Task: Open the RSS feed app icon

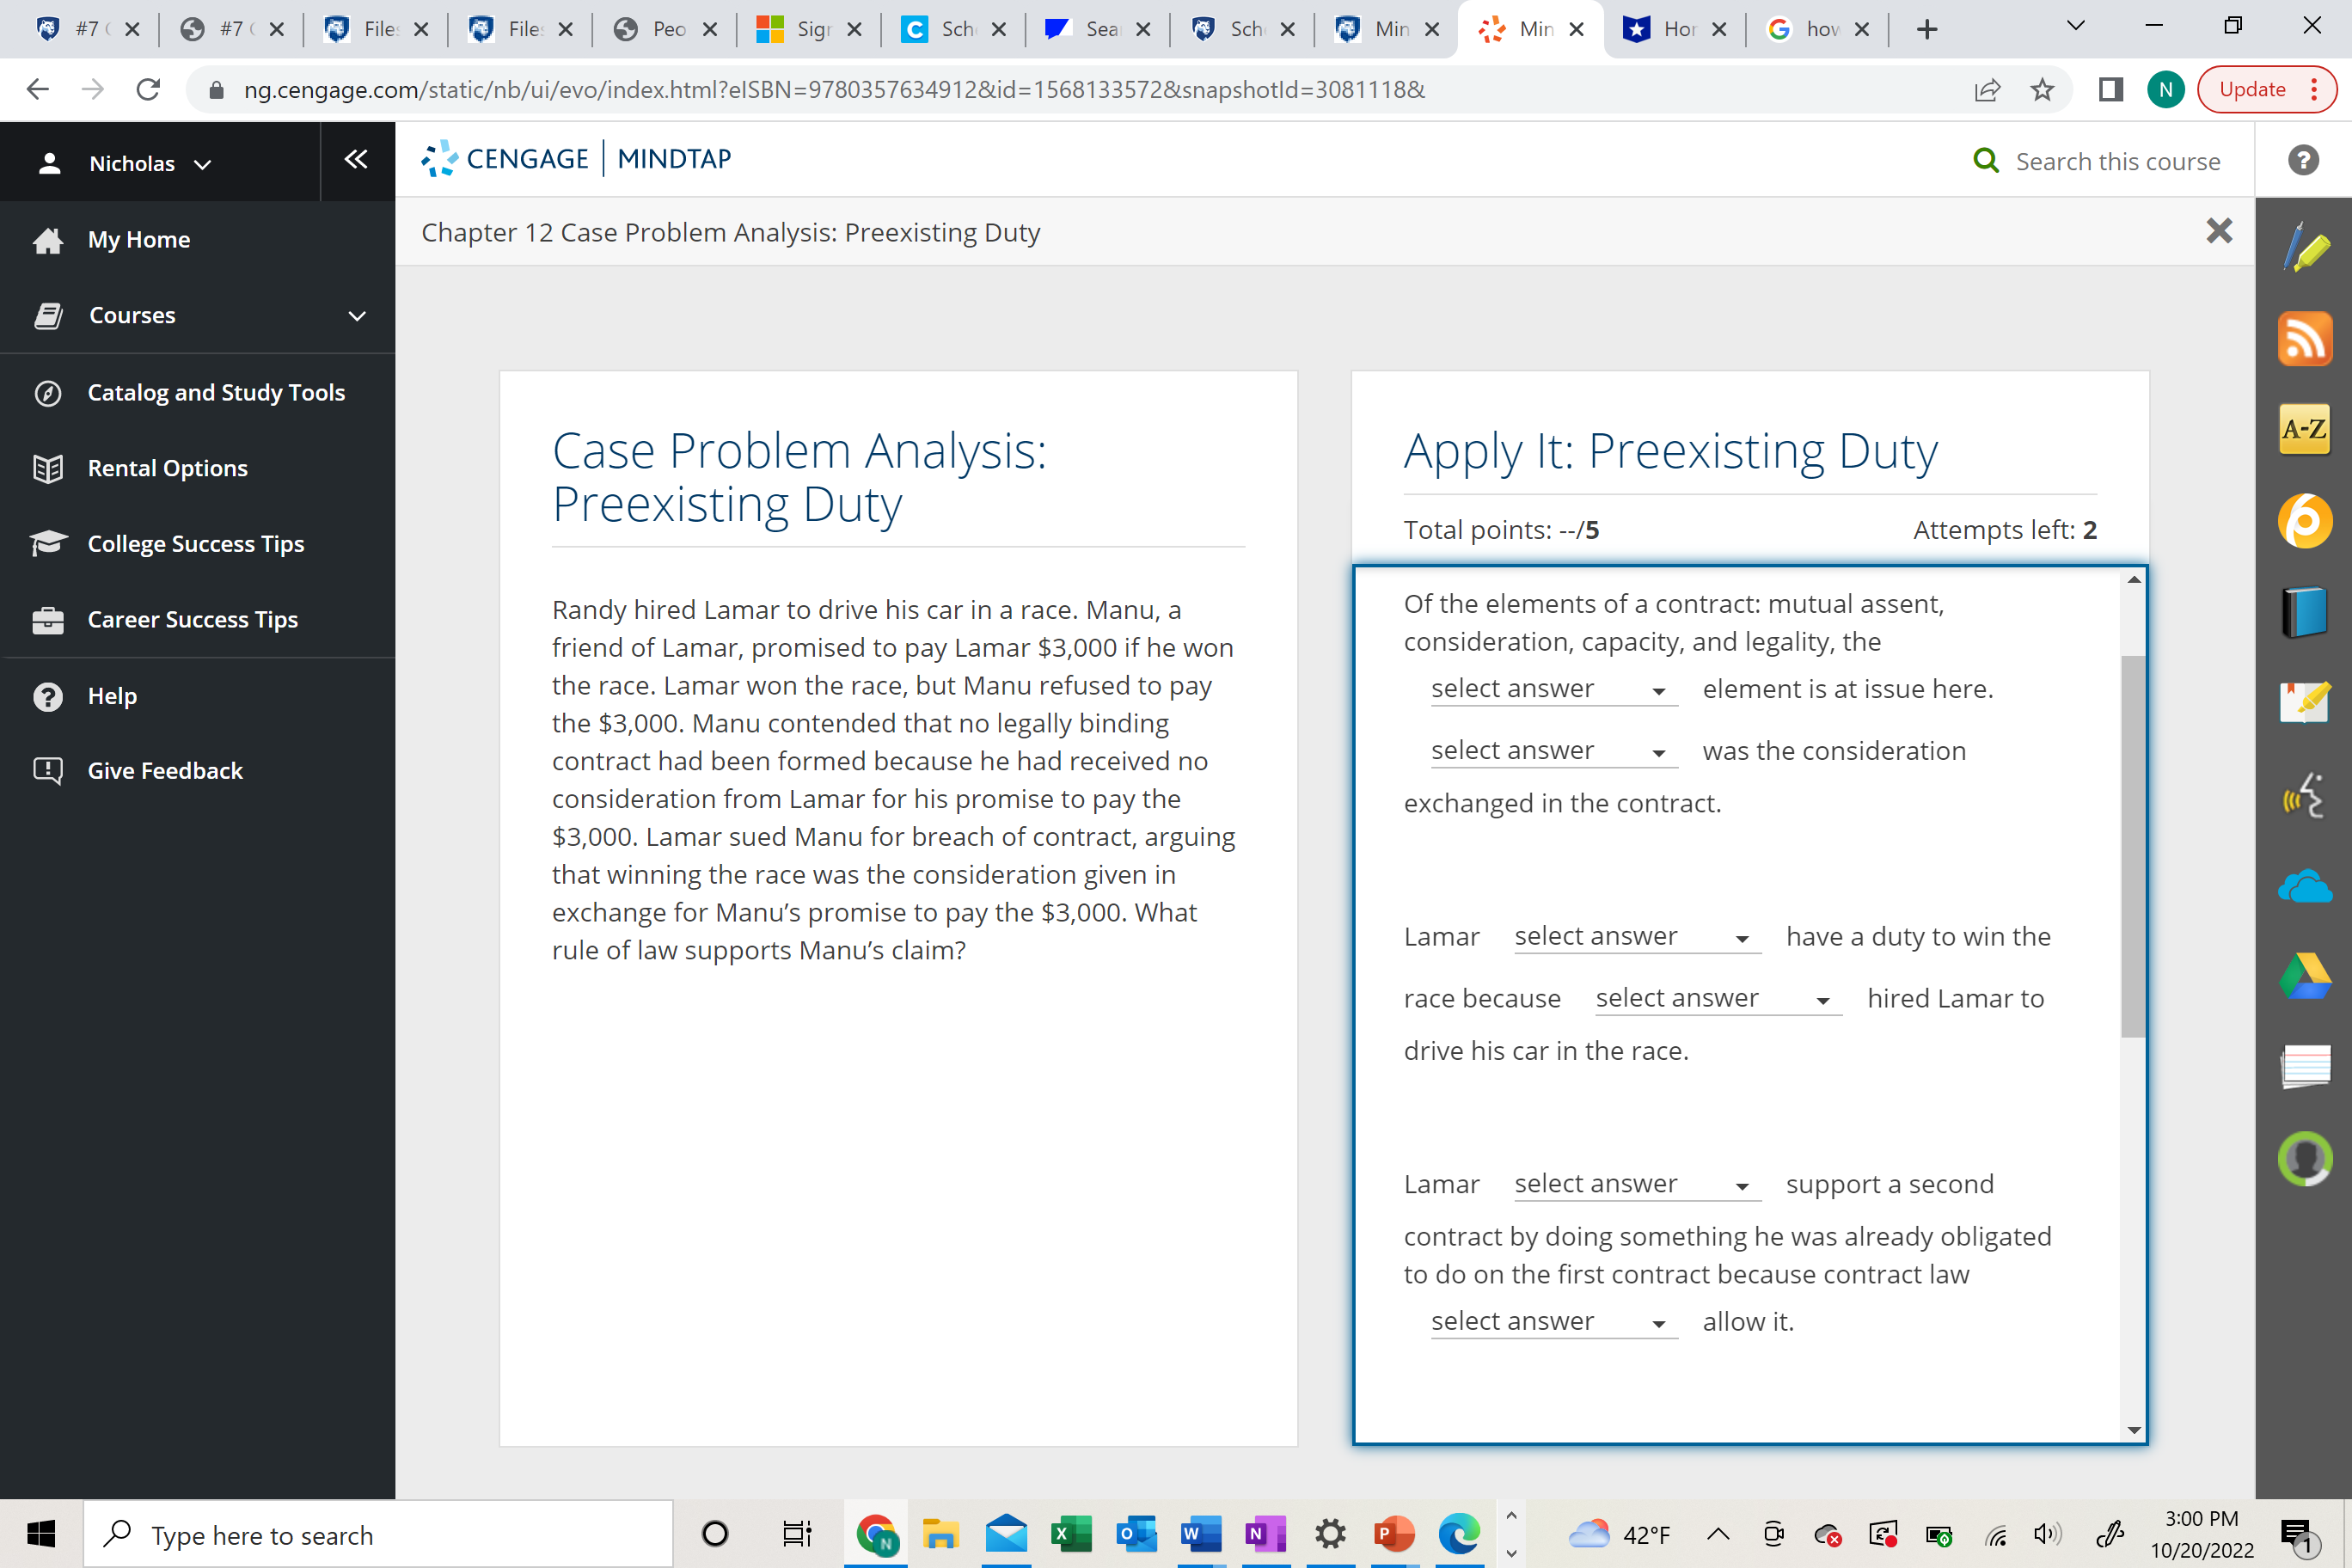Action: point(2305,339)
